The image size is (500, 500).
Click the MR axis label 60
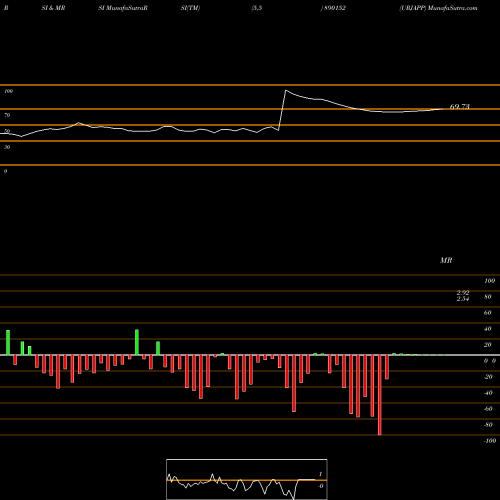pos(487,313)
